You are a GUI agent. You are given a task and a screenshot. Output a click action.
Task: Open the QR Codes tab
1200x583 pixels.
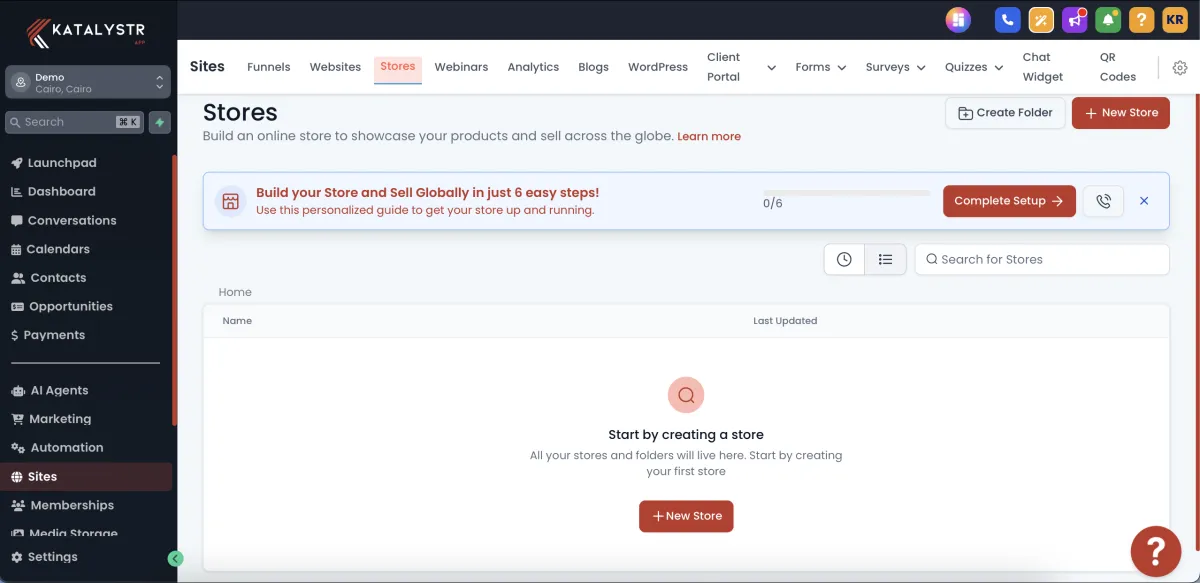1117,67
